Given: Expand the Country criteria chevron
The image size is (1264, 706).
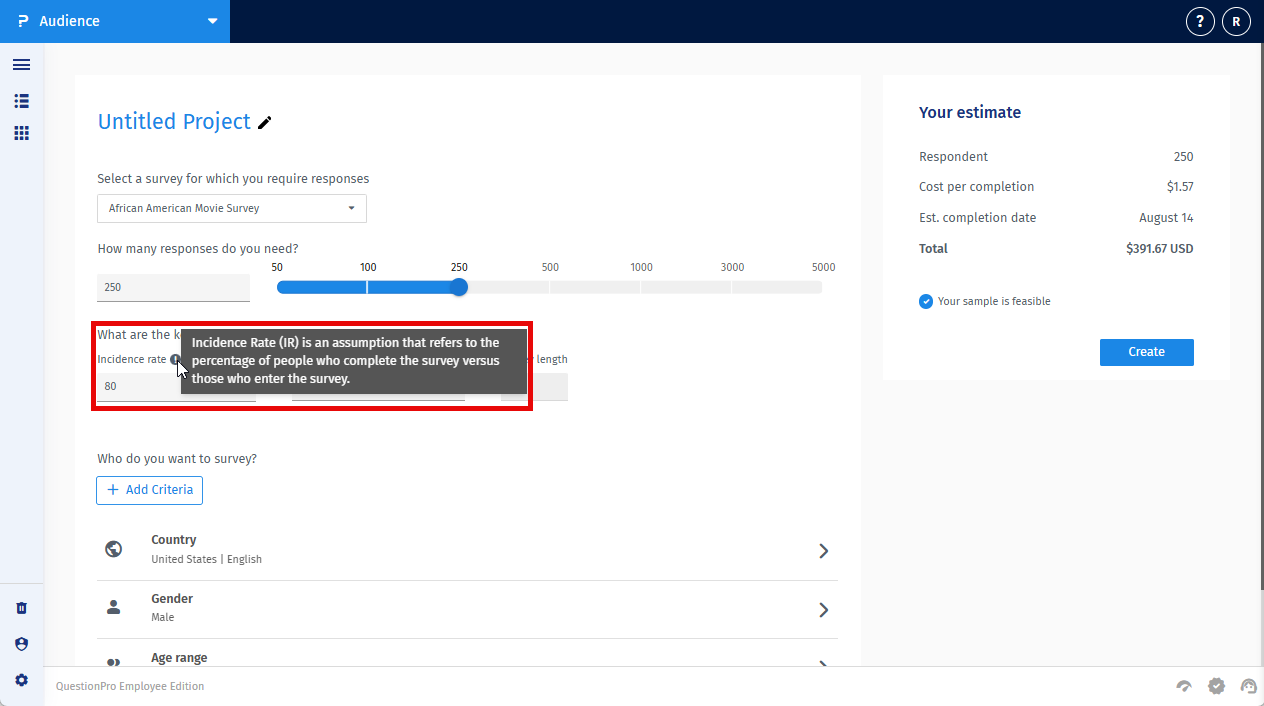Looking at the screenshot, I should tap(824, 551).
